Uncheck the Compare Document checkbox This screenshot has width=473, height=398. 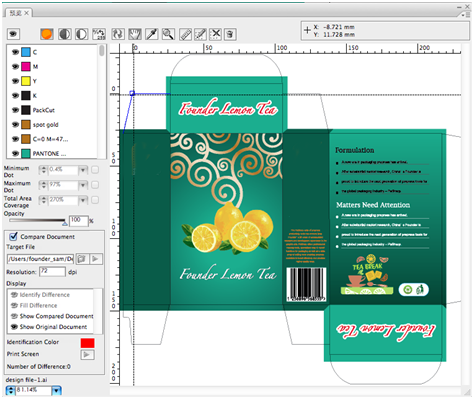pyautogui.click(x=13, y=236)
